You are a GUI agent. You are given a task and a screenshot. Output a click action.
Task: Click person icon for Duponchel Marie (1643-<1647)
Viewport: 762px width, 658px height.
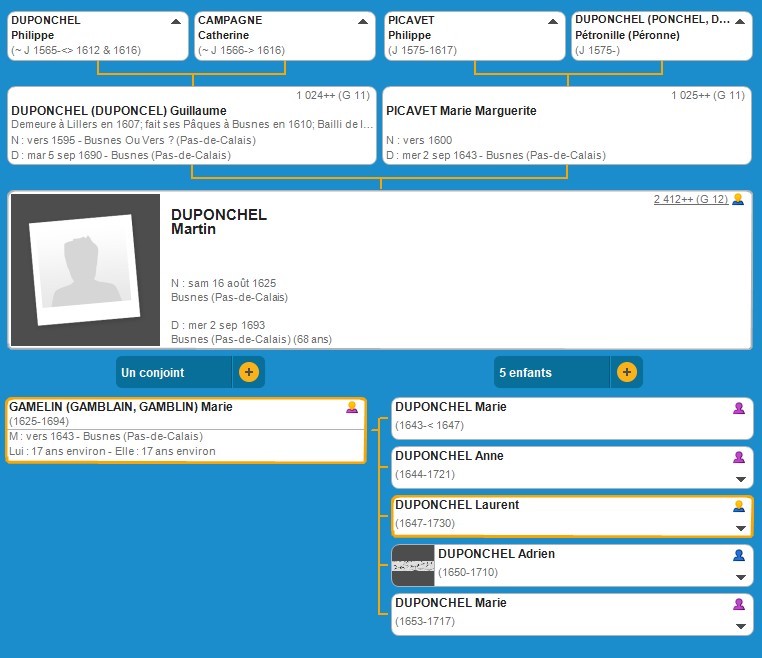pos(739,408)
